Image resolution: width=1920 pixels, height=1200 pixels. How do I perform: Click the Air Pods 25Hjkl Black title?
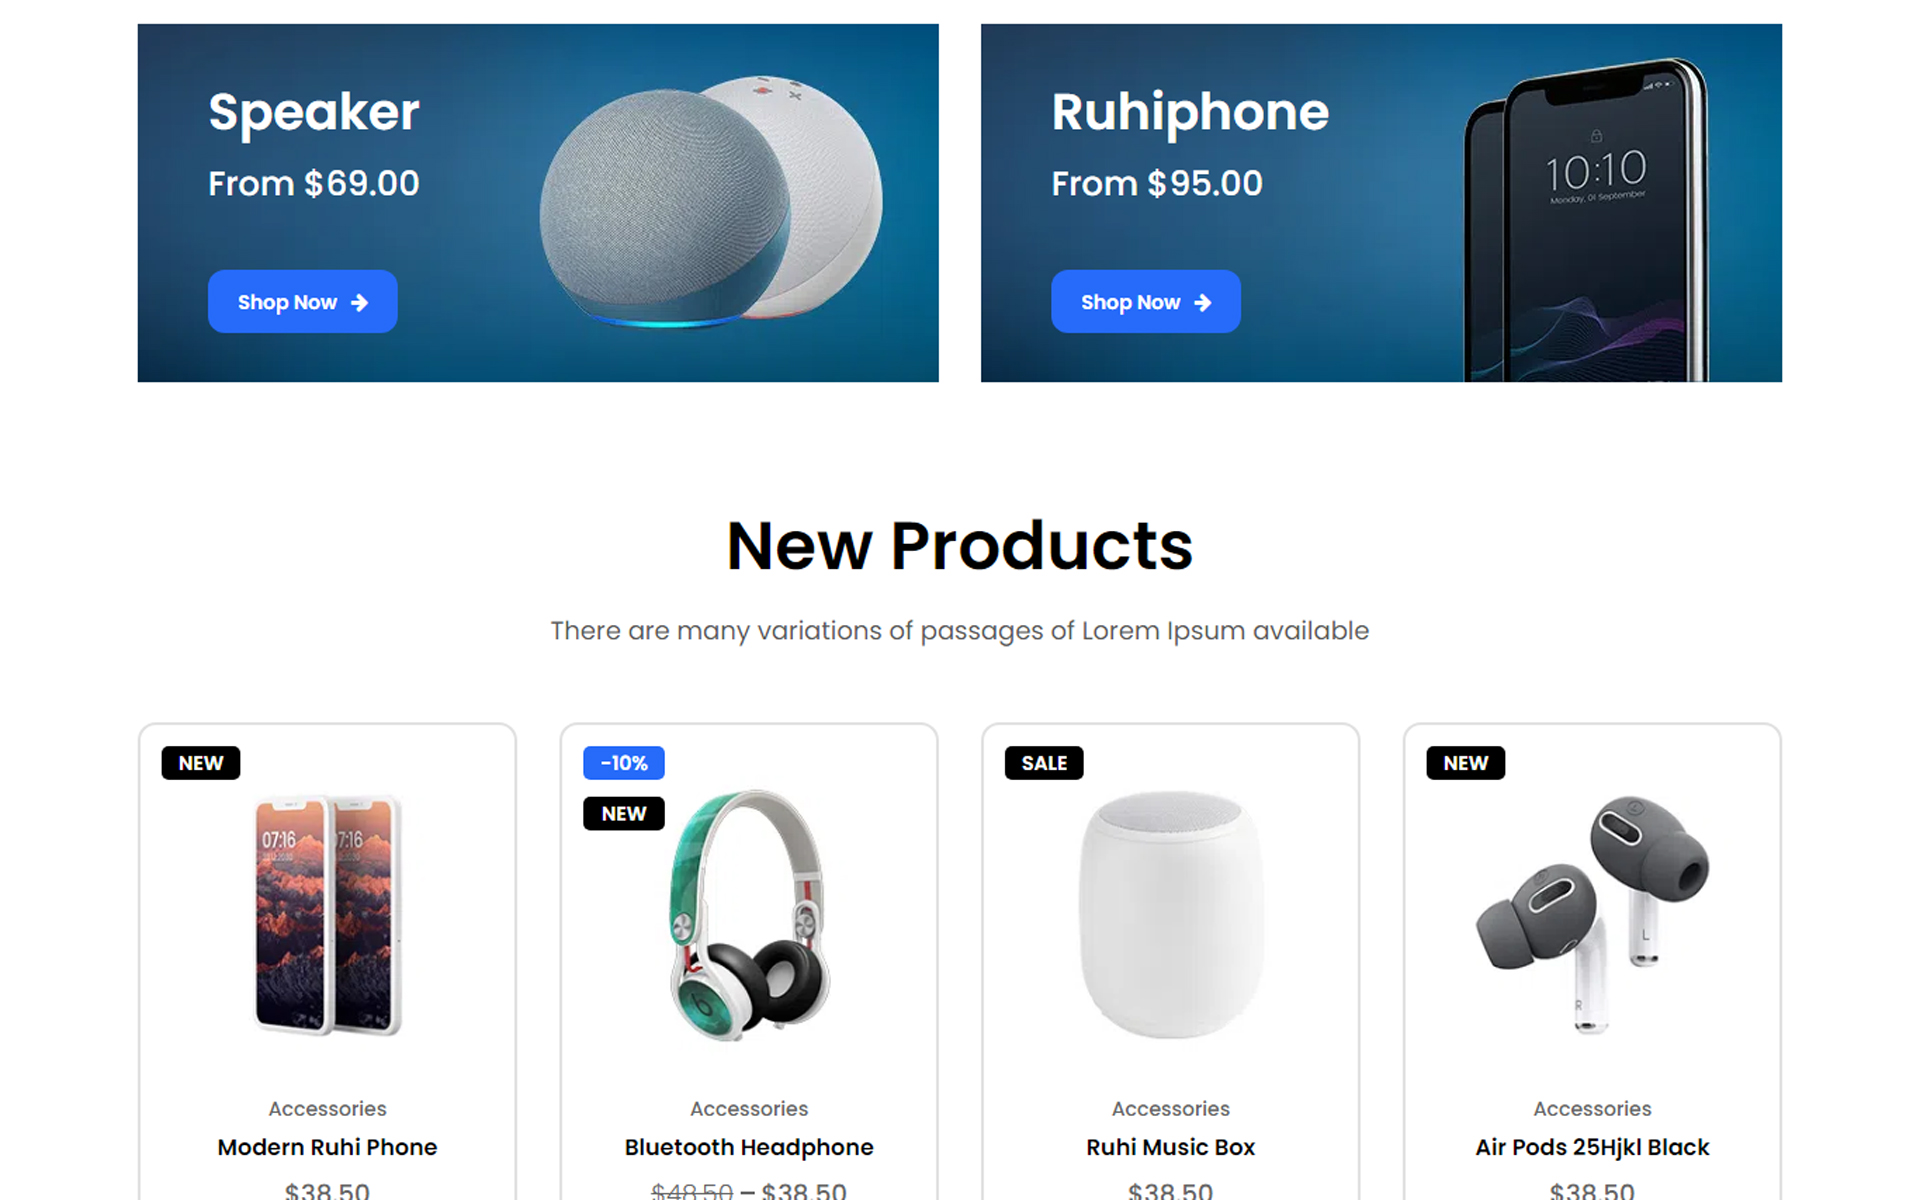1592,1147
